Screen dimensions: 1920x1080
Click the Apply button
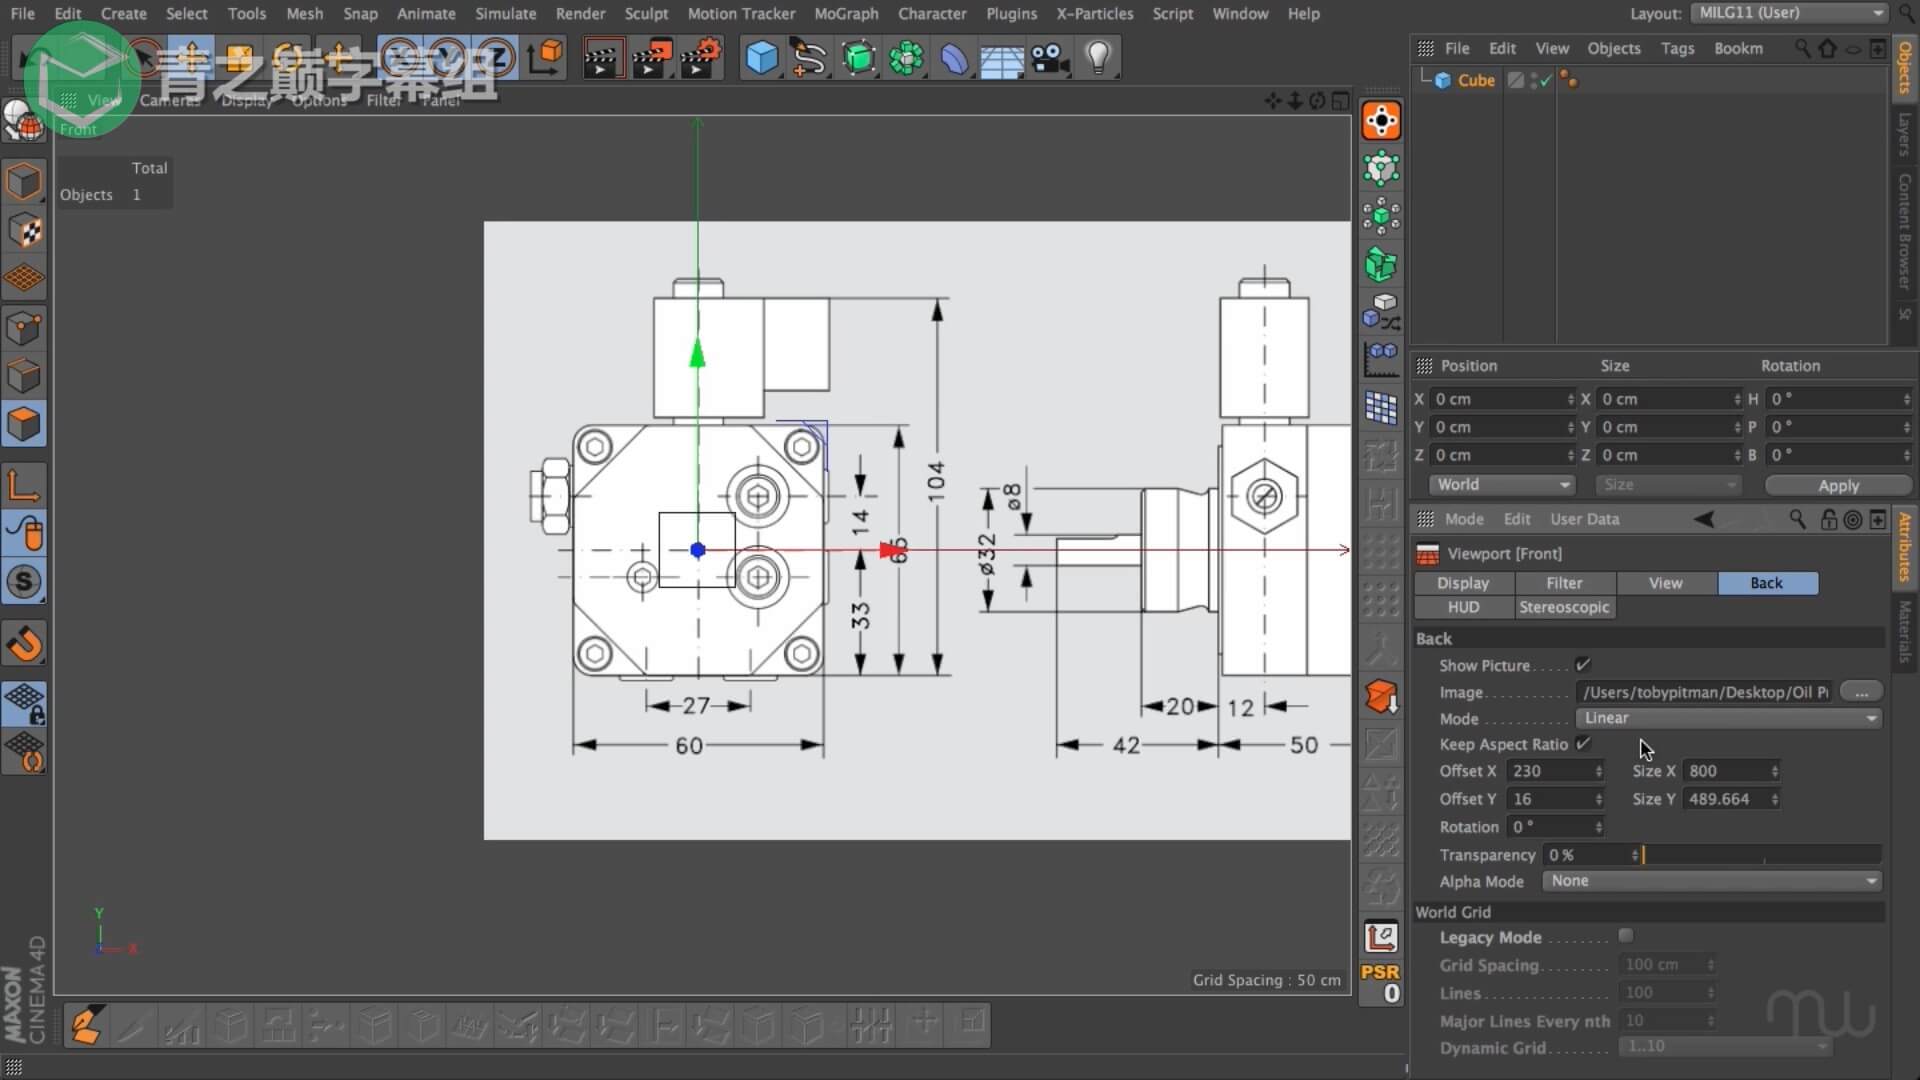[x=1837, y=485]
